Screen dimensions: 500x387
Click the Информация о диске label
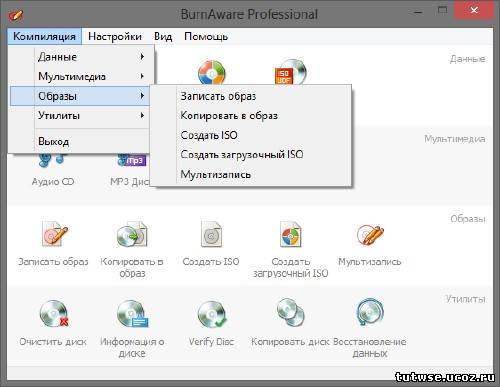tap(132, 347)
